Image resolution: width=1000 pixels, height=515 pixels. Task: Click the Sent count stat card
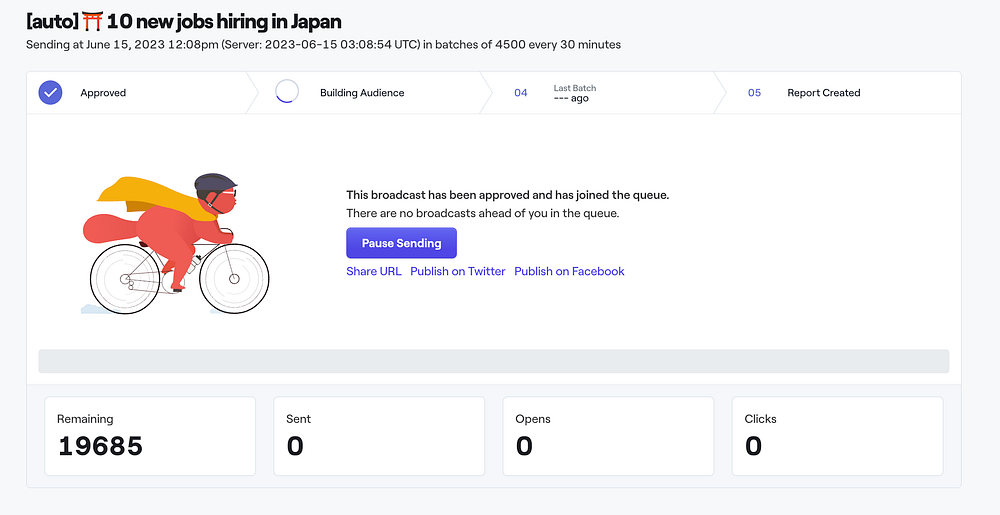[x=379, y=436]
